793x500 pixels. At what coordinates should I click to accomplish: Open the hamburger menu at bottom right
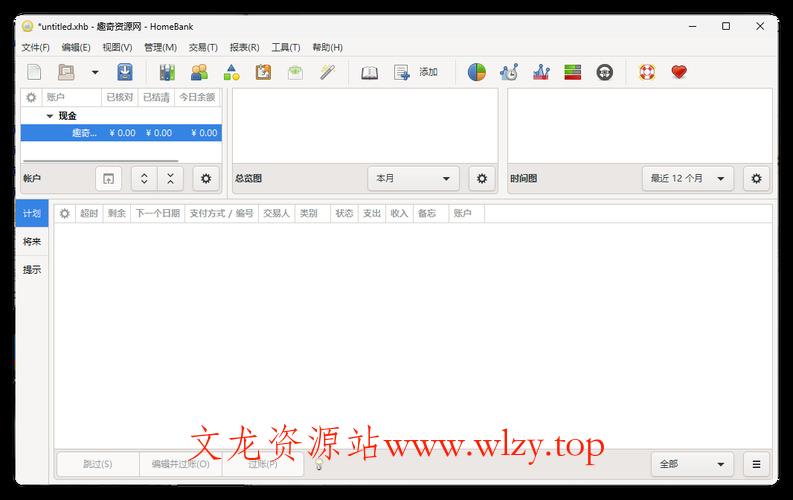(756, 464)
